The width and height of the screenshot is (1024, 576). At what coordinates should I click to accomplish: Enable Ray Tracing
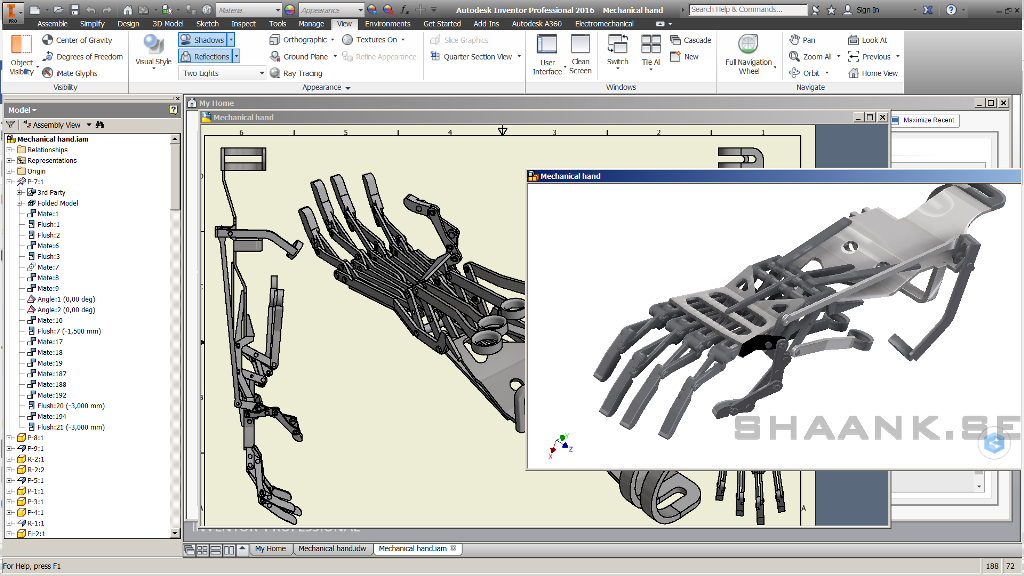[x=296, y=73]
